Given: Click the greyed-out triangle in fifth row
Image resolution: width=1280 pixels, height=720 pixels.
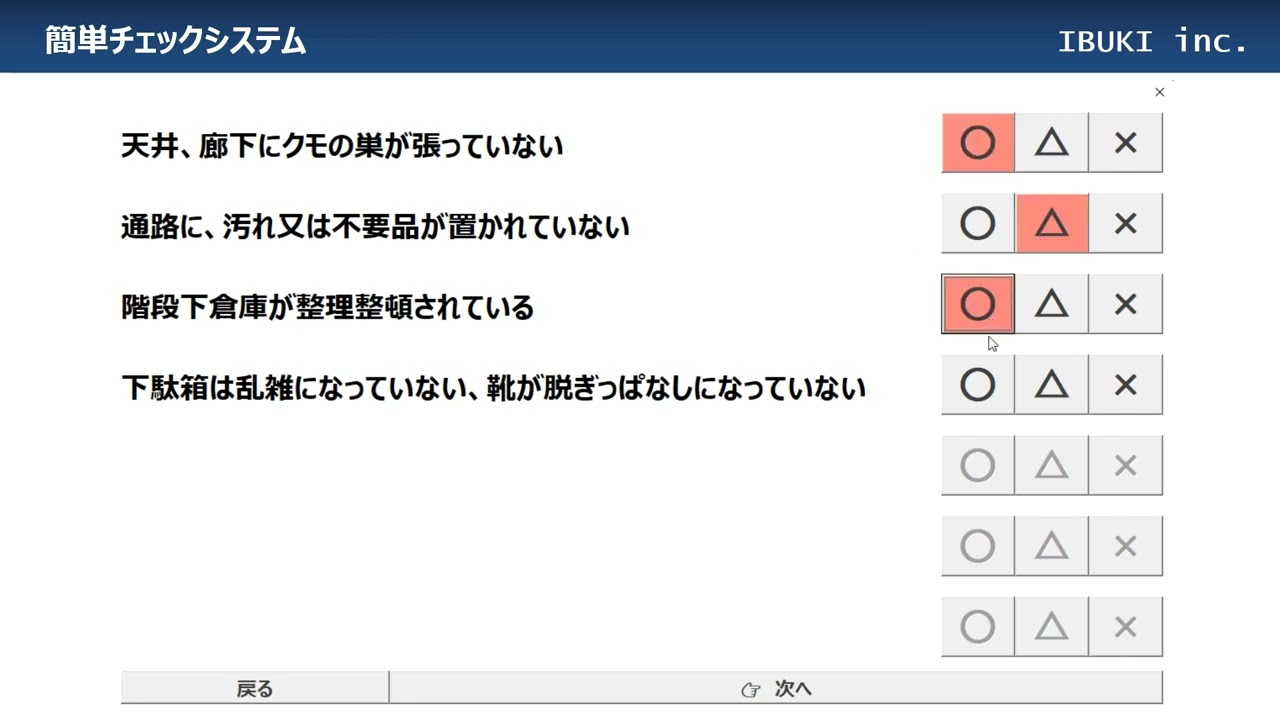Looking at the screenshot, I should [x=1051, y=465].
